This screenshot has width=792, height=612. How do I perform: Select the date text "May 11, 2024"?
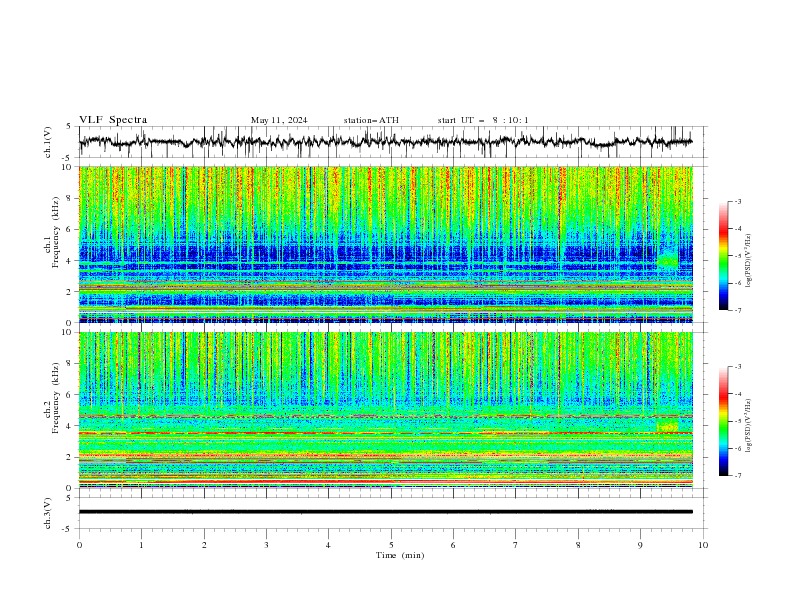point(279,120)
